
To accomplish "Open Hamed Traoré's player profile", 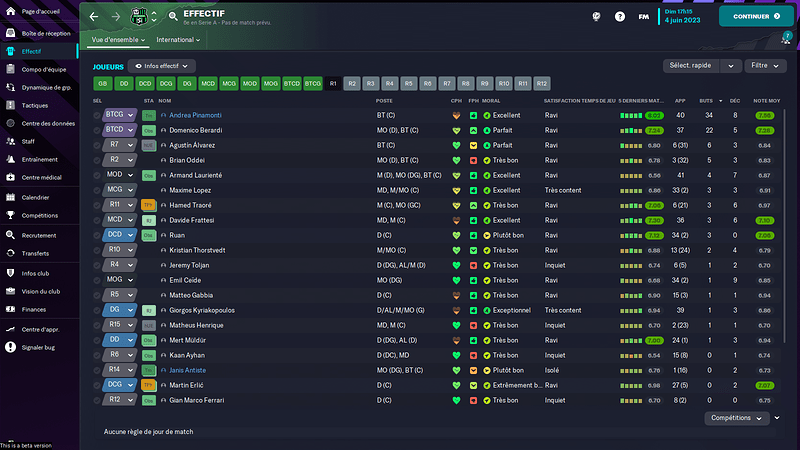I will [x=191, y=205].
